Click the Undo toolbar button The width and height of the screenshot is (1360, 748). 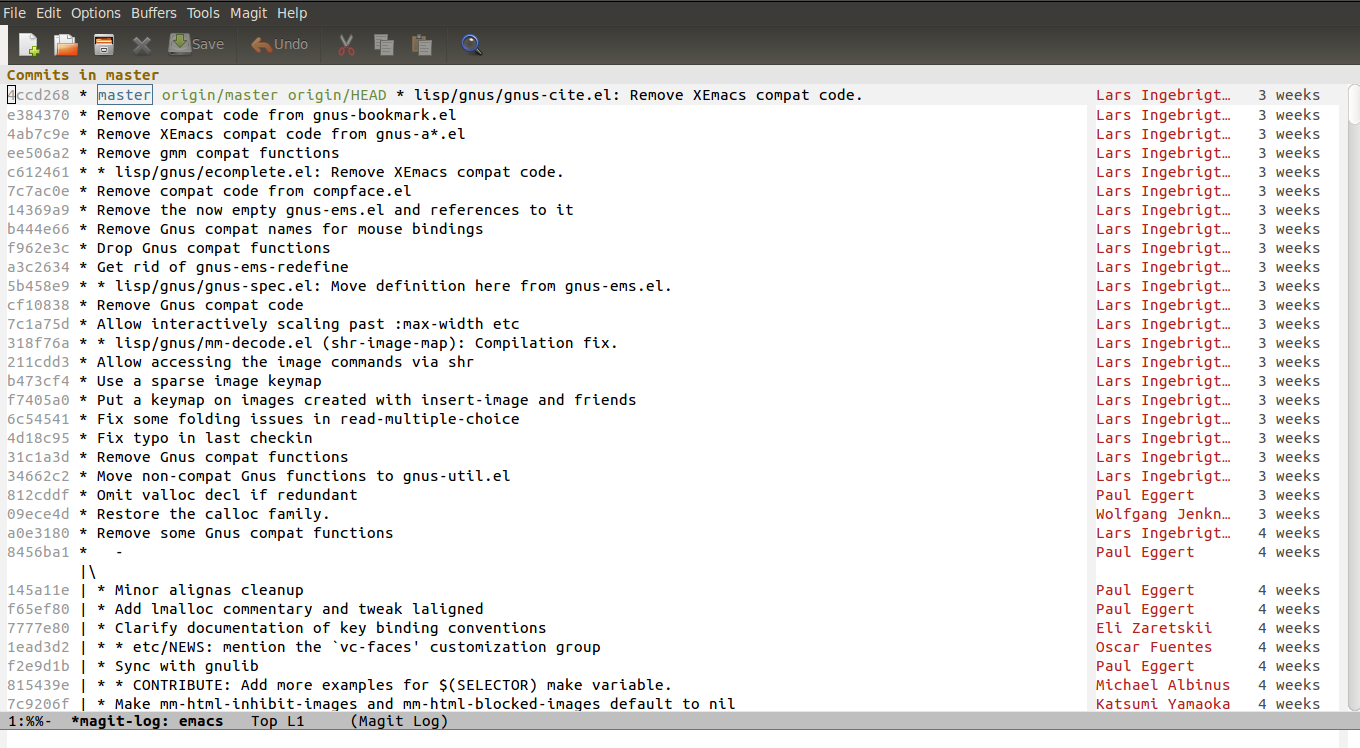279,44
